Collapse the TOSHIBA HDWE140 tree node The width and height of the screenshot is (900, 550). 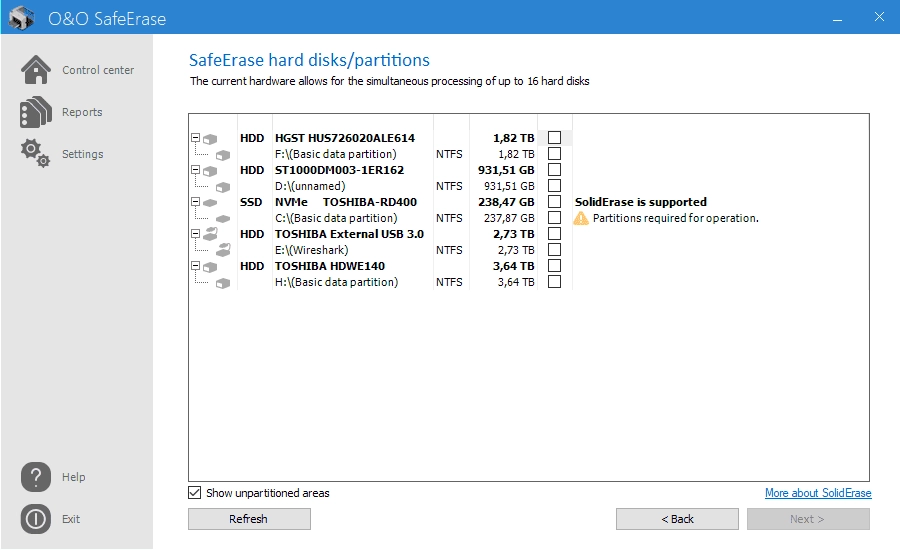(x=195, y=266)
